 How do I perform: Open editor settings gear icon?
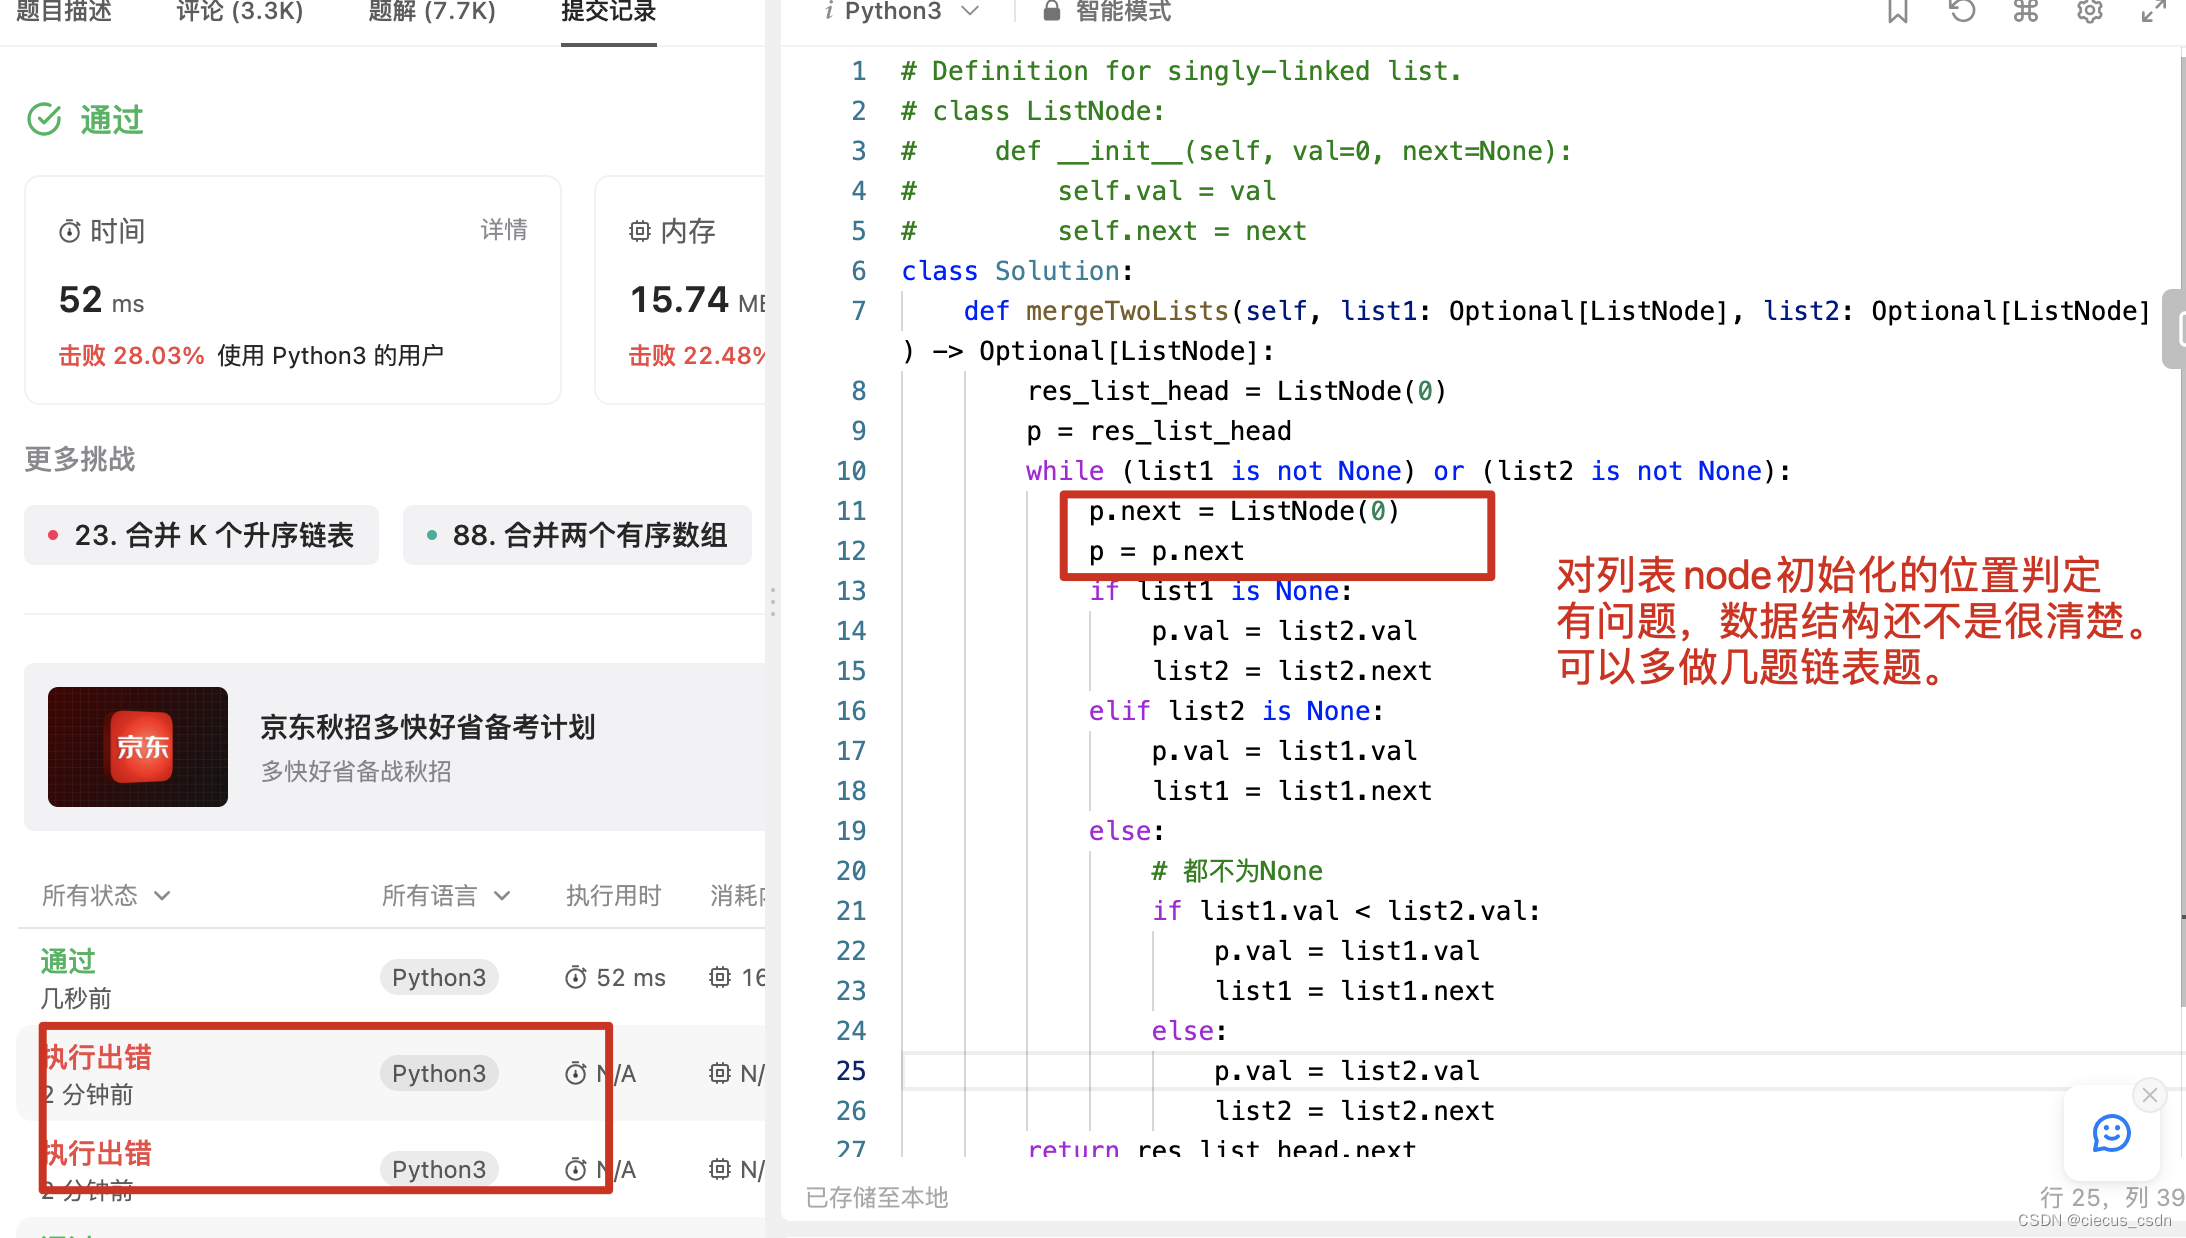(x=2090, y=11)
